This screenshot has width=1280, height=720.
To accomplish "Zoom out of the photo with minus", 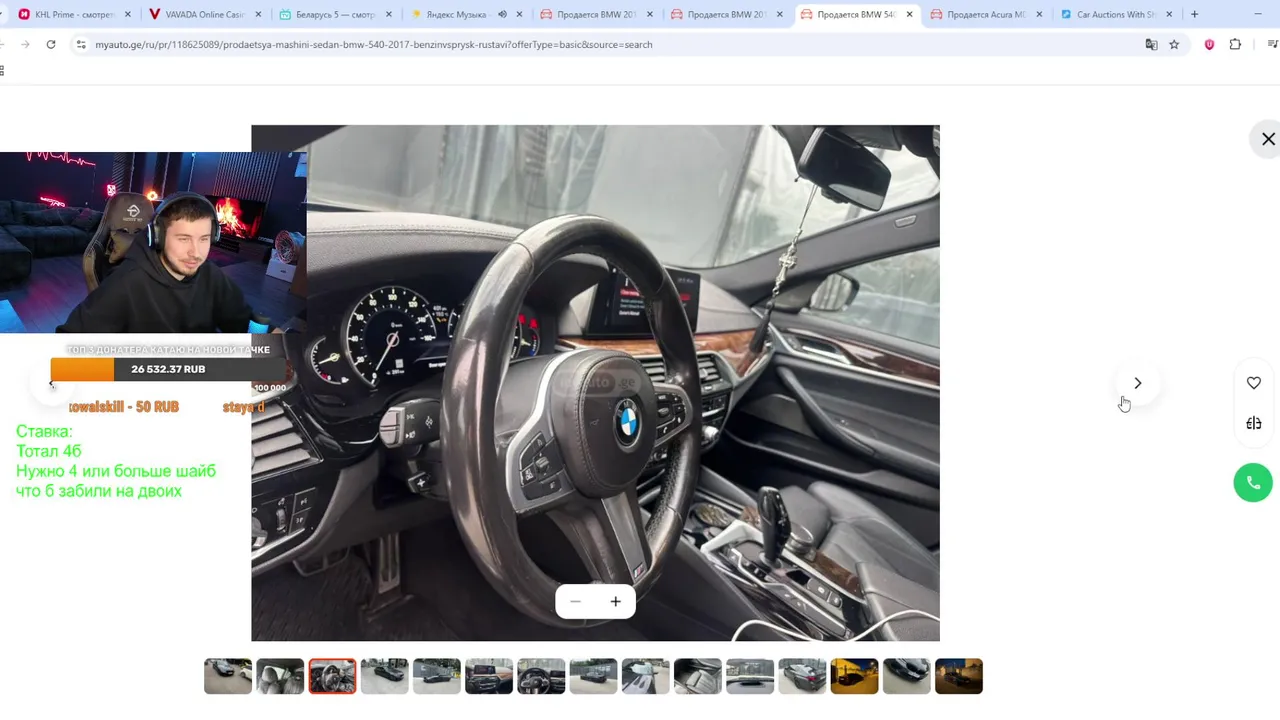I will point(575,601).
